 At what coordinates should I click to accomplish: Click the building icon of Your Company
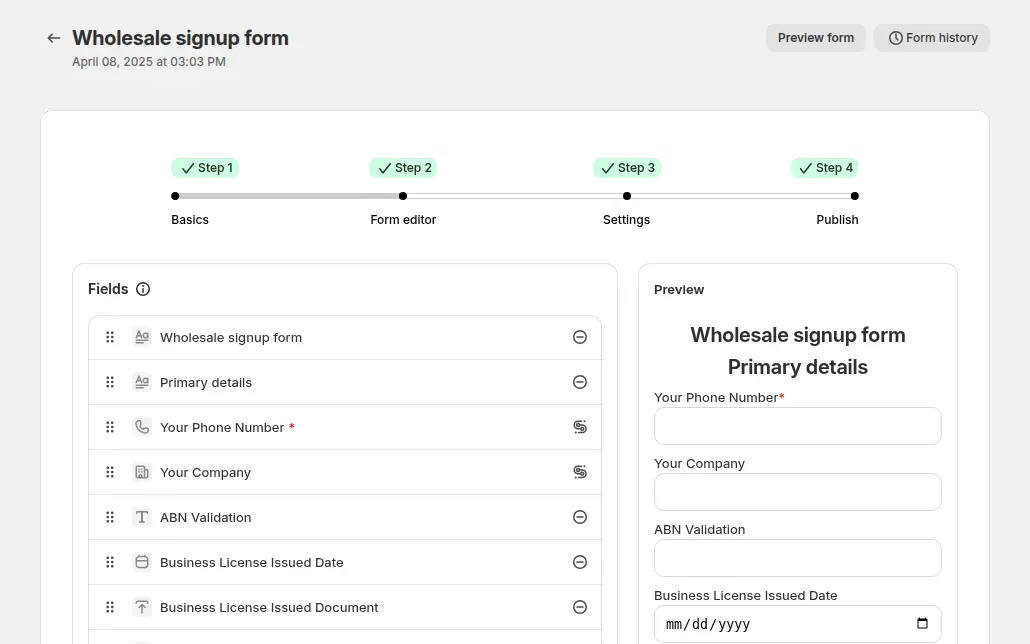click(142, 472)
